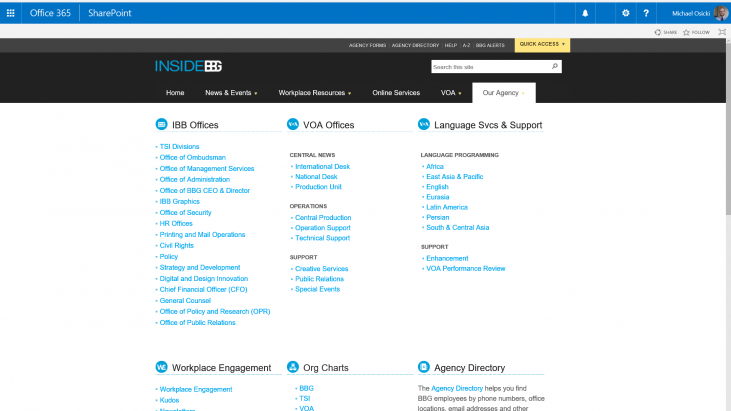Click the Follow star icon
The width and height of the screenshot is (731, 411).
[686, 32]
